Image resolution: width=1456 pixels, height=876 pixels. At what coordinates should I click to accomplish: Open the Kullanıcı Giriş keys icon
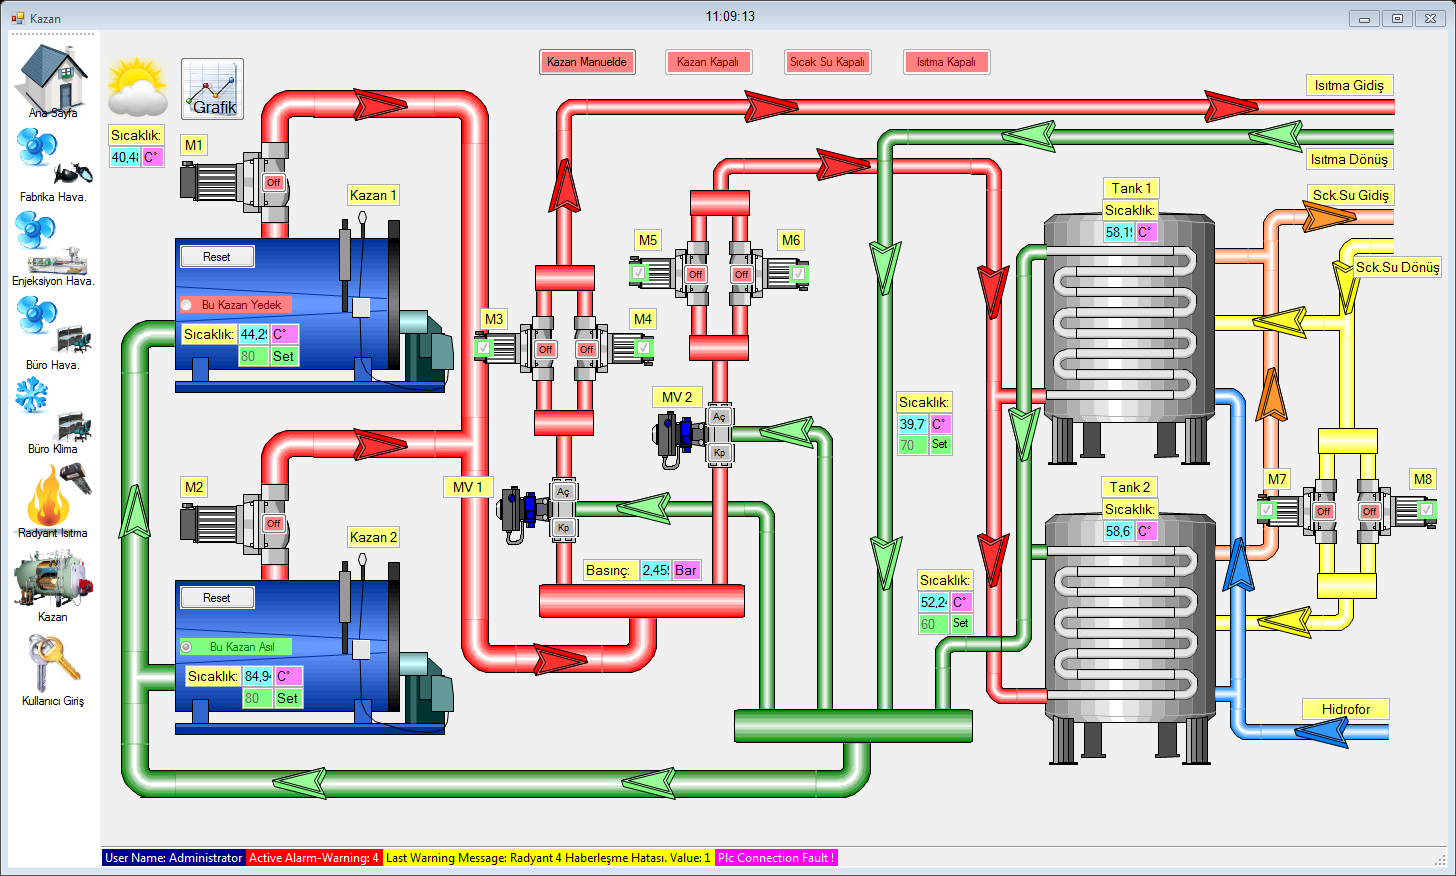52,663
